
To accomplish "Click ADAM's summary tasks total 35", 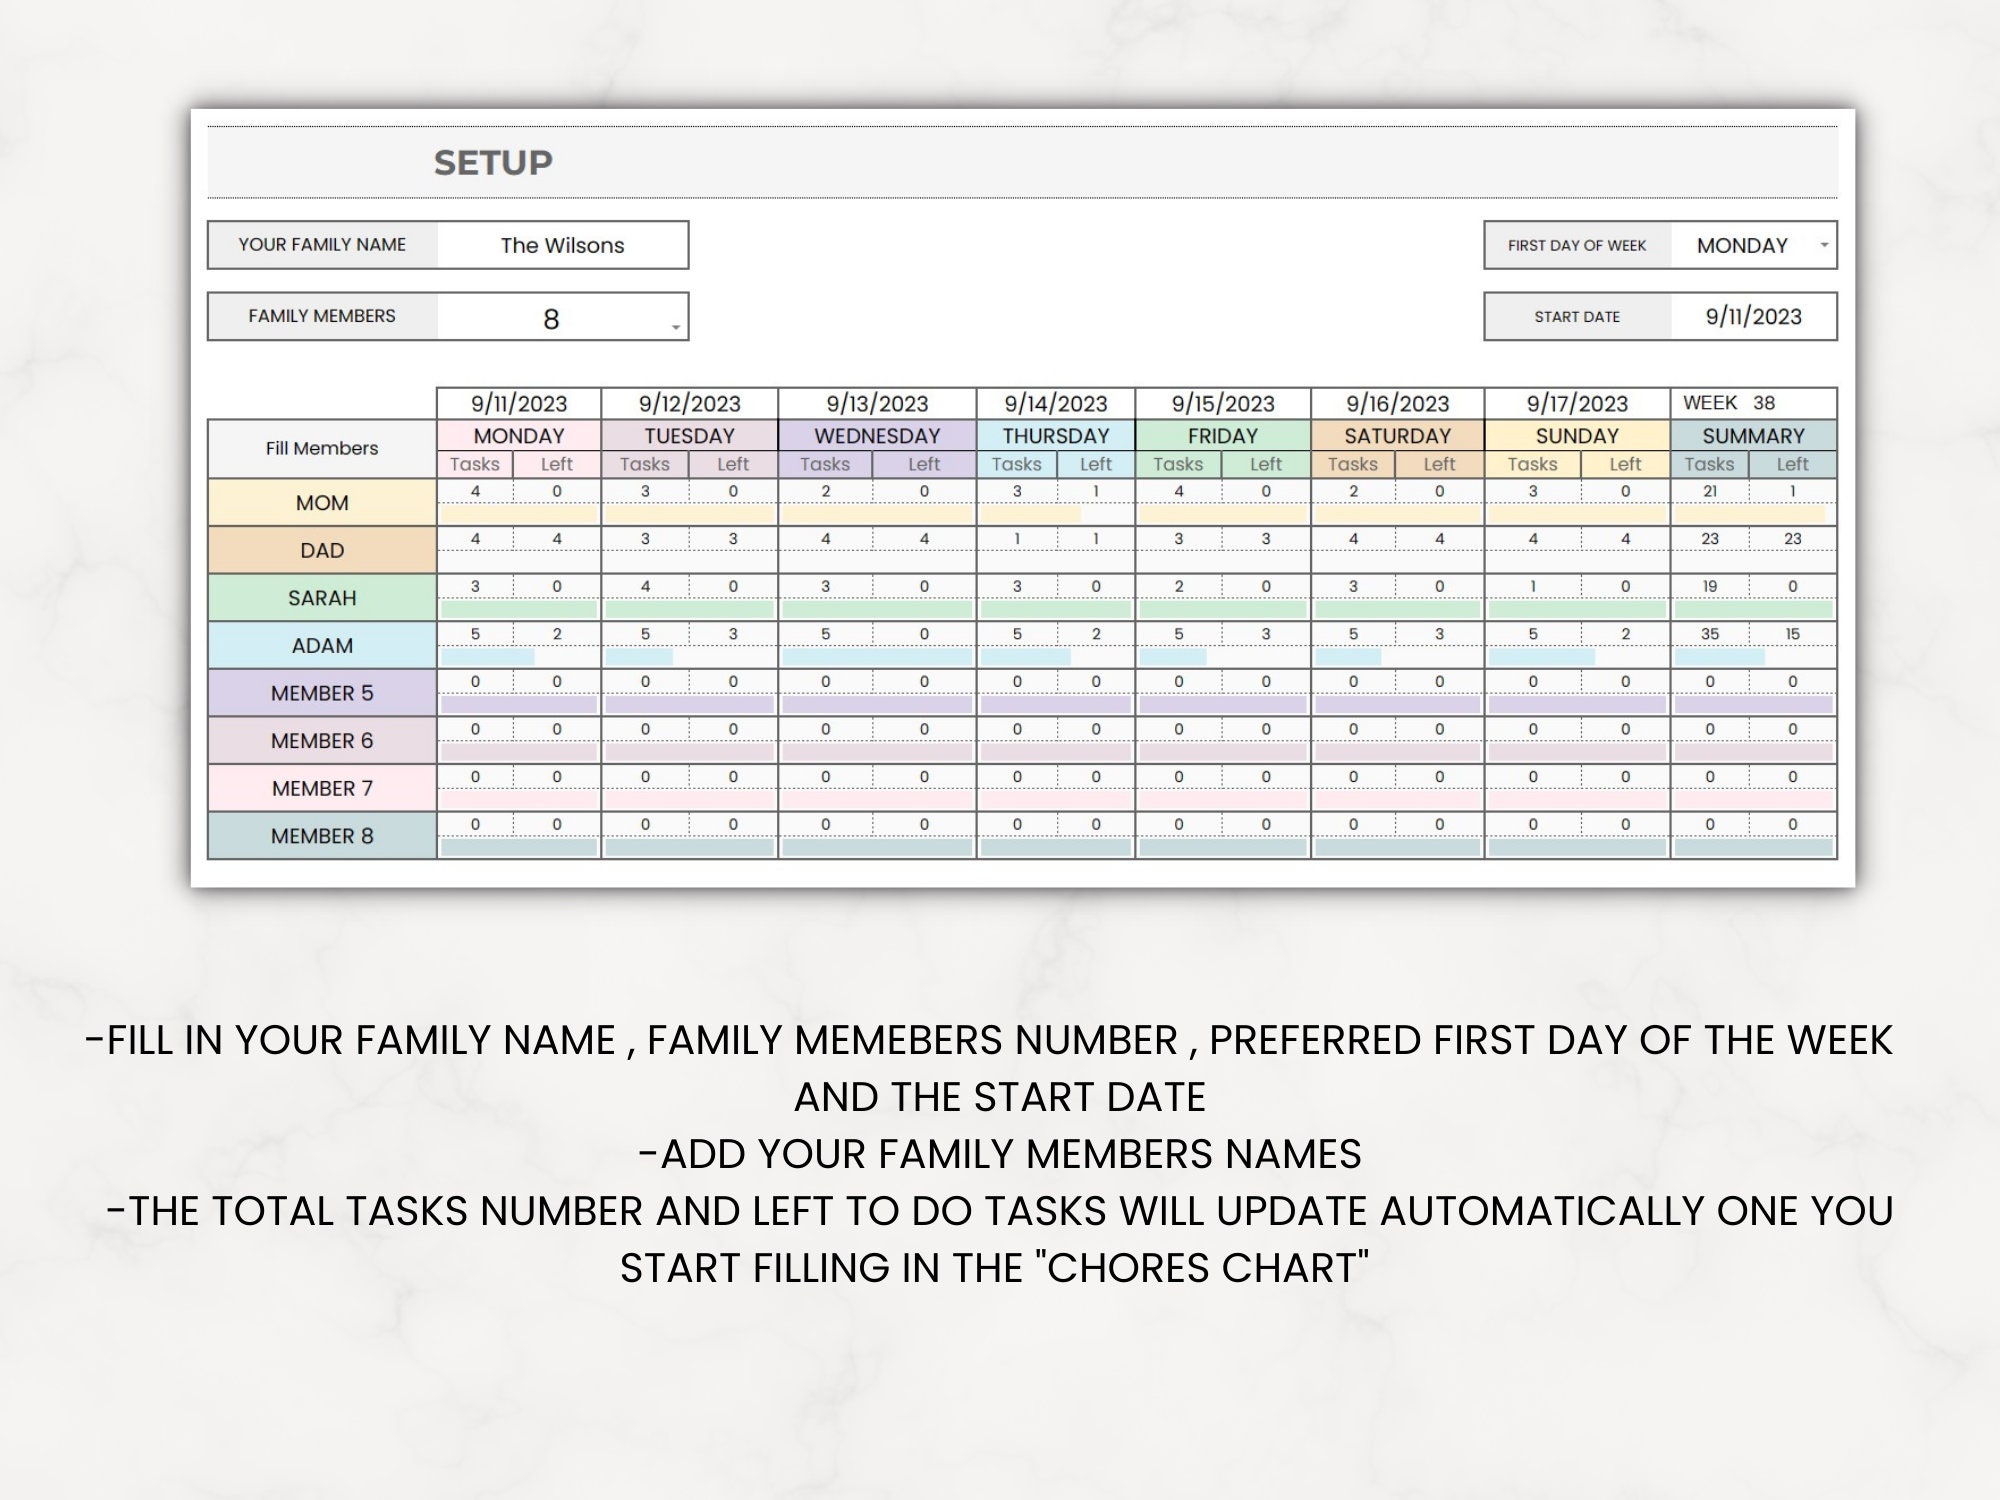I will (x=1710, y=634).
